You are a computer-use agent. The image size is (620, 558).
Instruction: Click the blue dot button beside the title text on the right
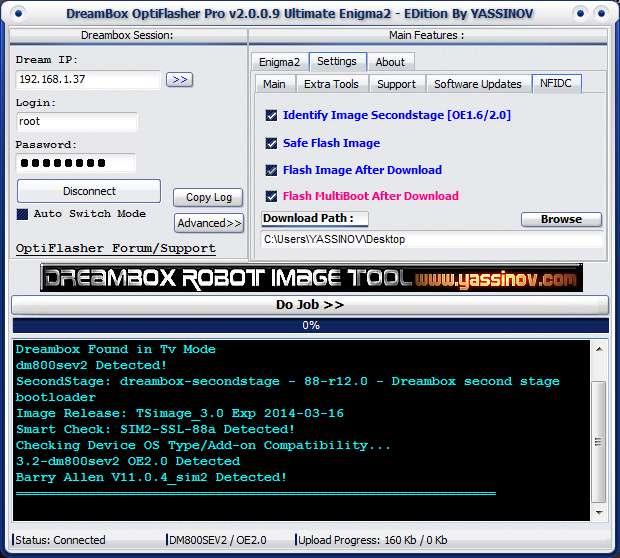[580, 14]
